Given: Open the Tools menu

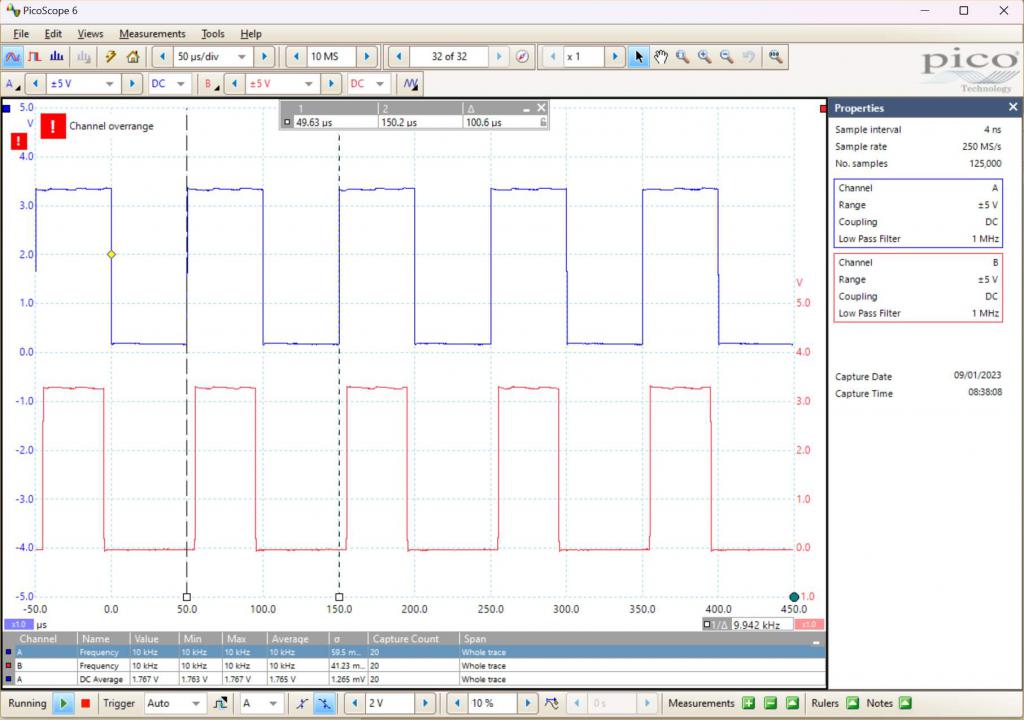Looking at the screenshot, I should 213,33.
